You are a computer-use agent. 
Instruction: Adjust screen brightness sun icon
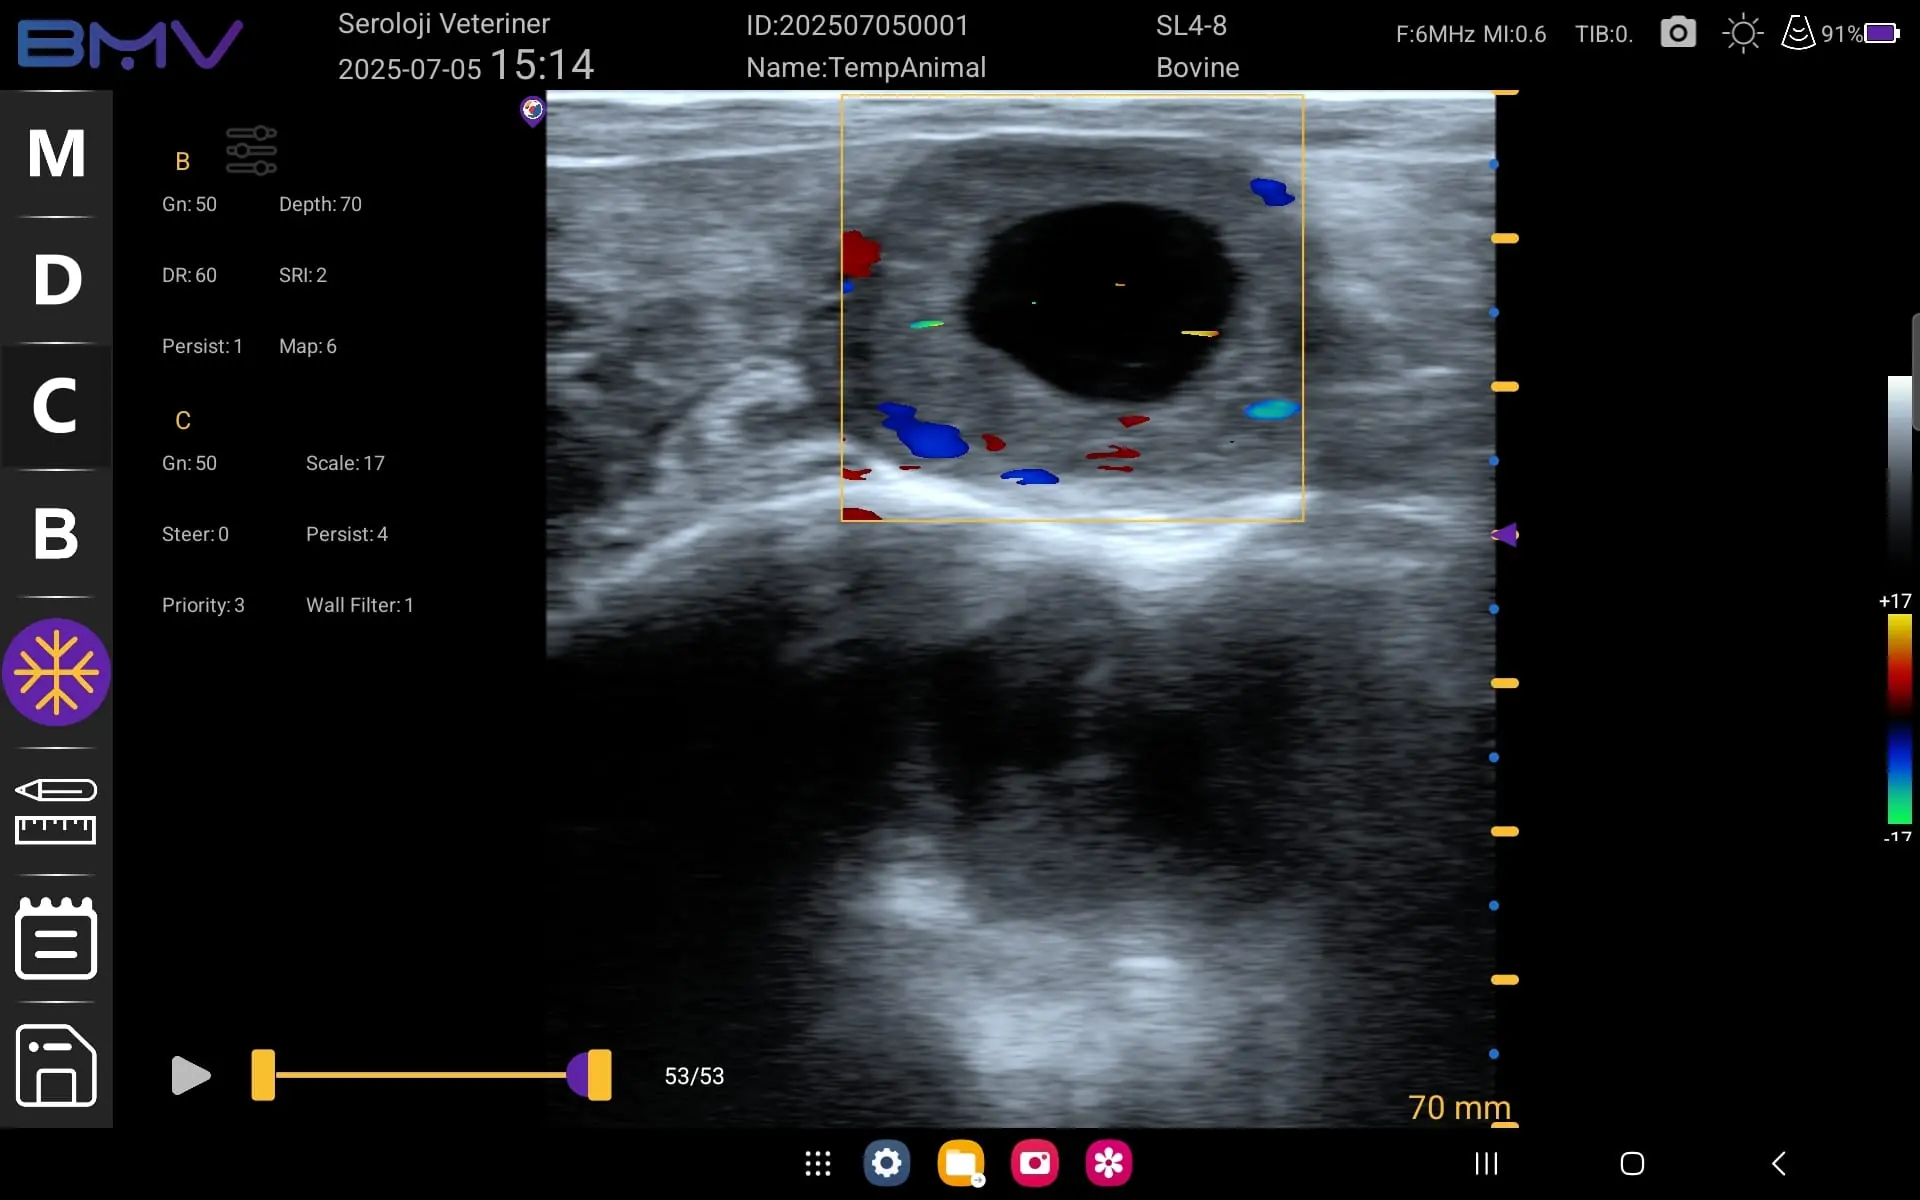(1743, 33)
